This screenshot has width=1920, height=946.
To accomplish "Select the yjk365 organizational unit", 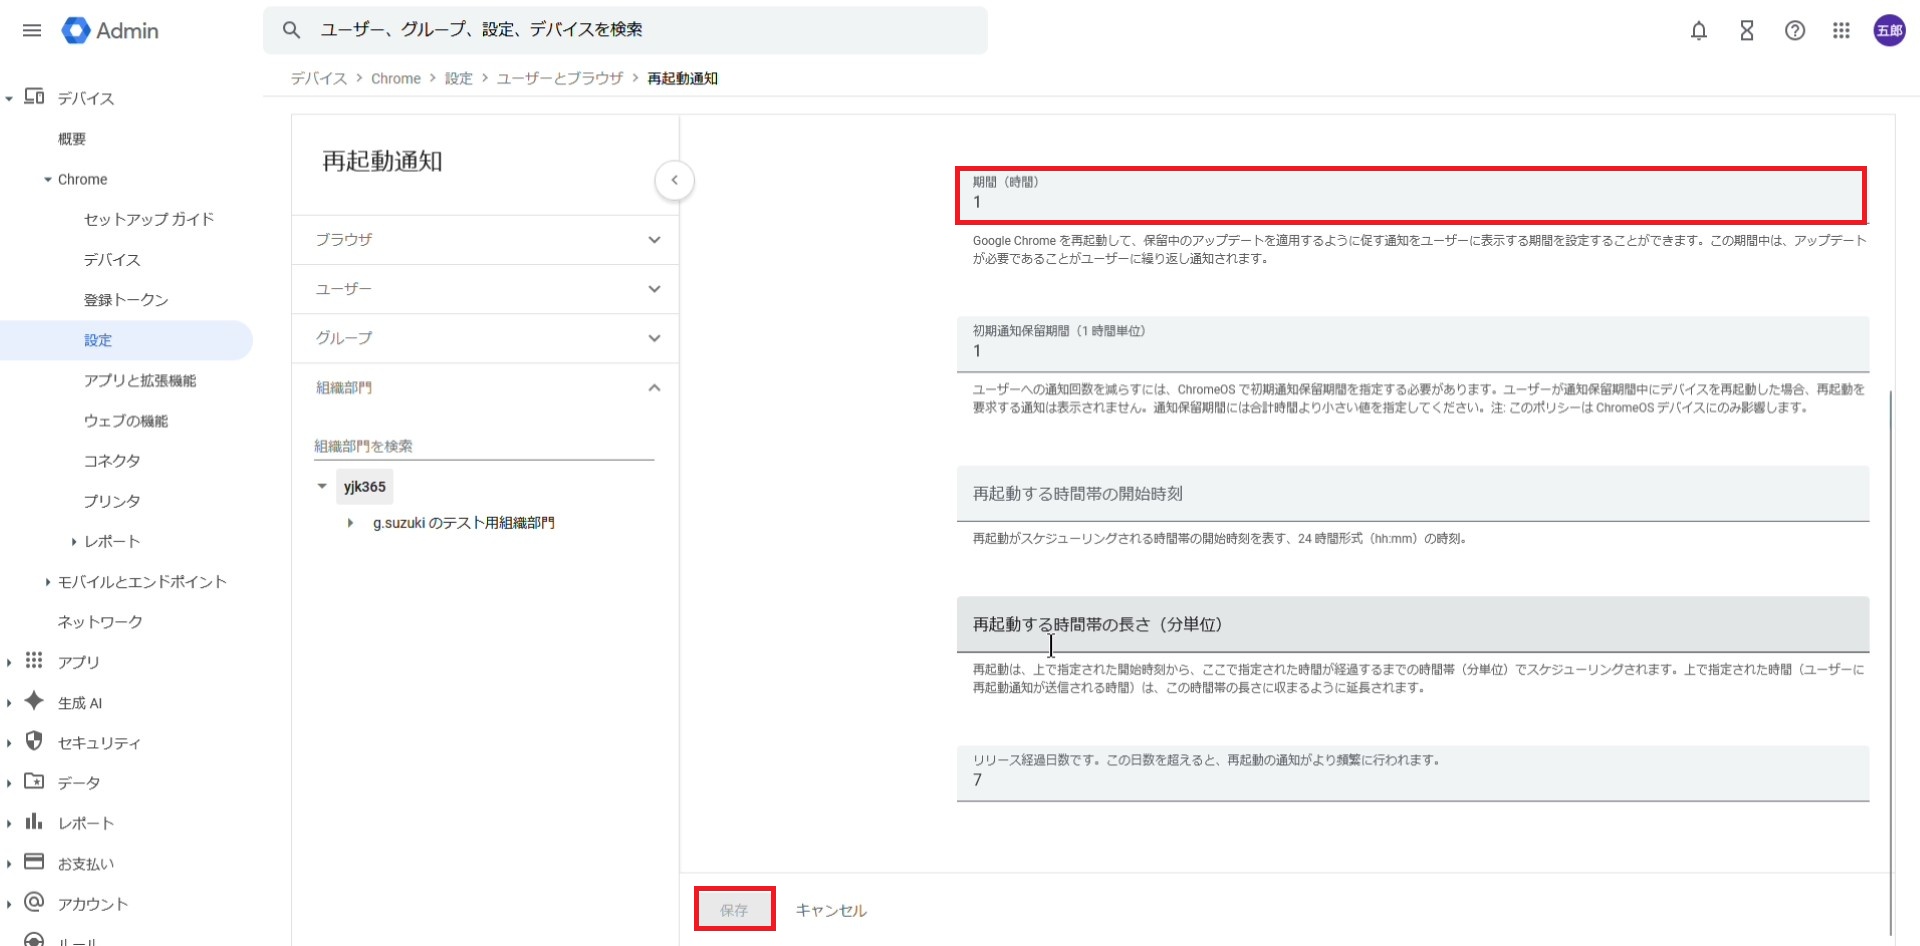I will (364, 487).
